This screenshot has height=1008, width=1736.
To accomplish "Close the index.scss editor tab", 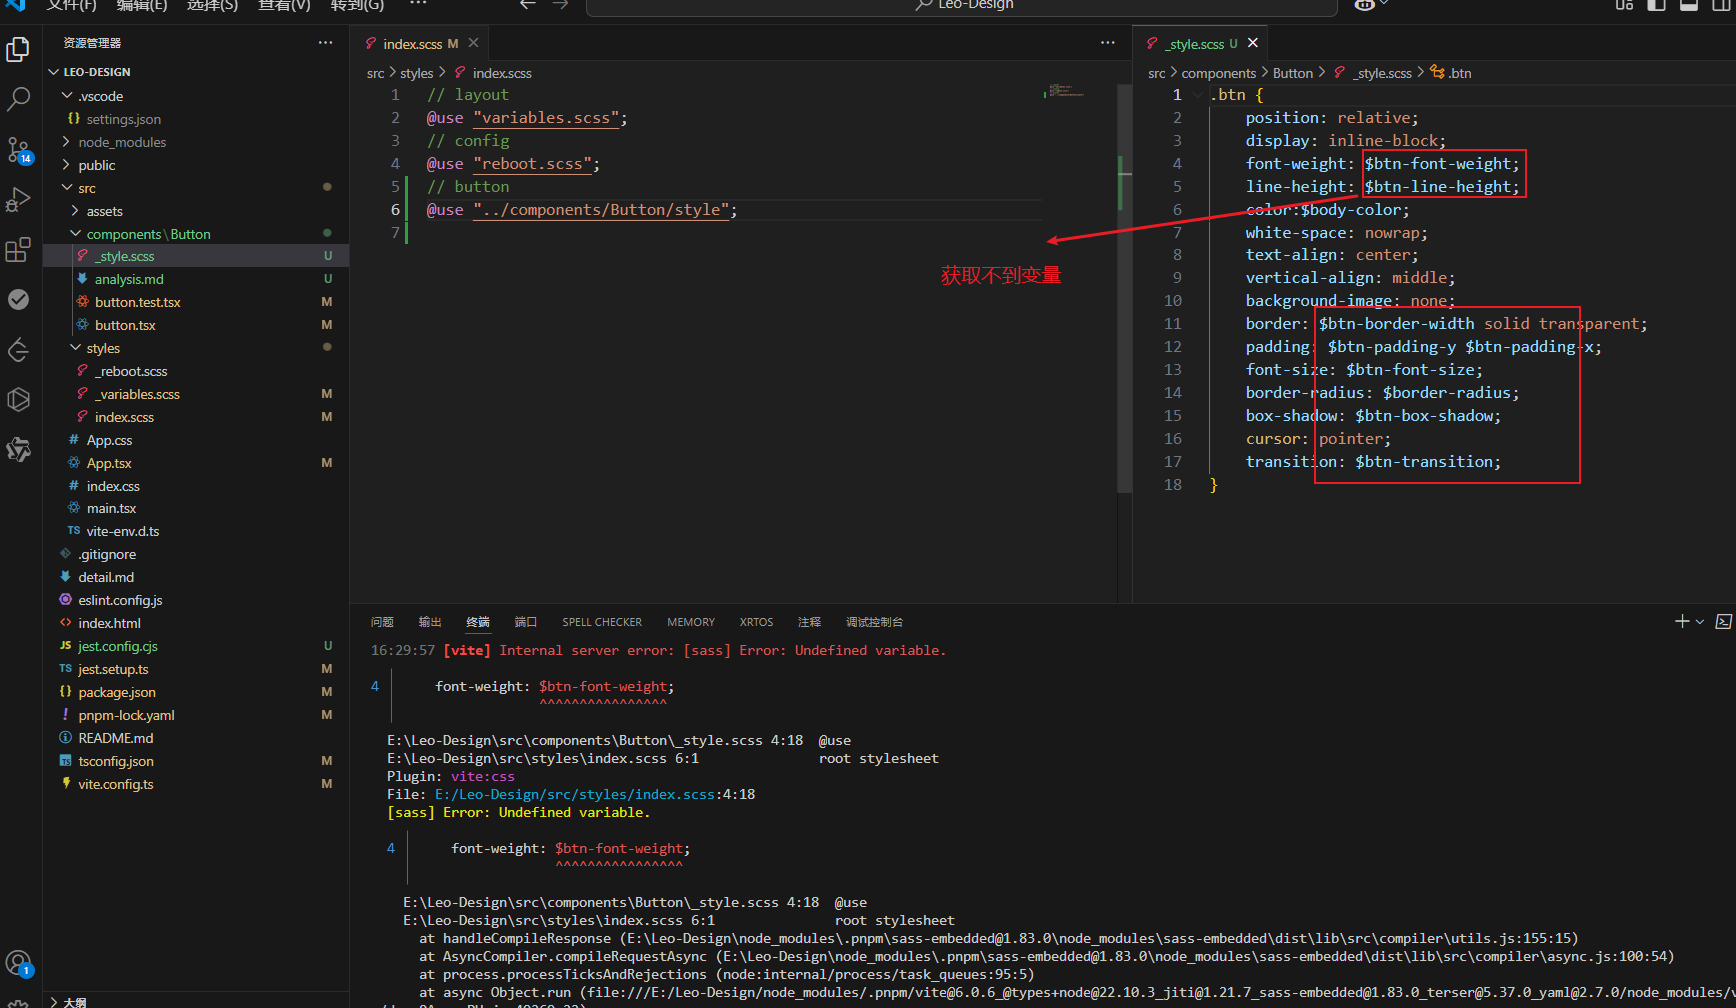I will [x=474, y=43].
